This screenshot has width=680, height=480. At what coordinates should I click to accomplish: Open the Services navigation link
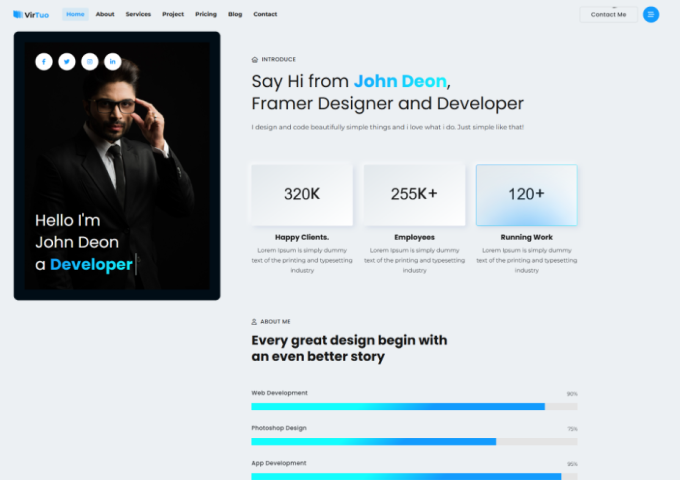click(x=138, y=14)
